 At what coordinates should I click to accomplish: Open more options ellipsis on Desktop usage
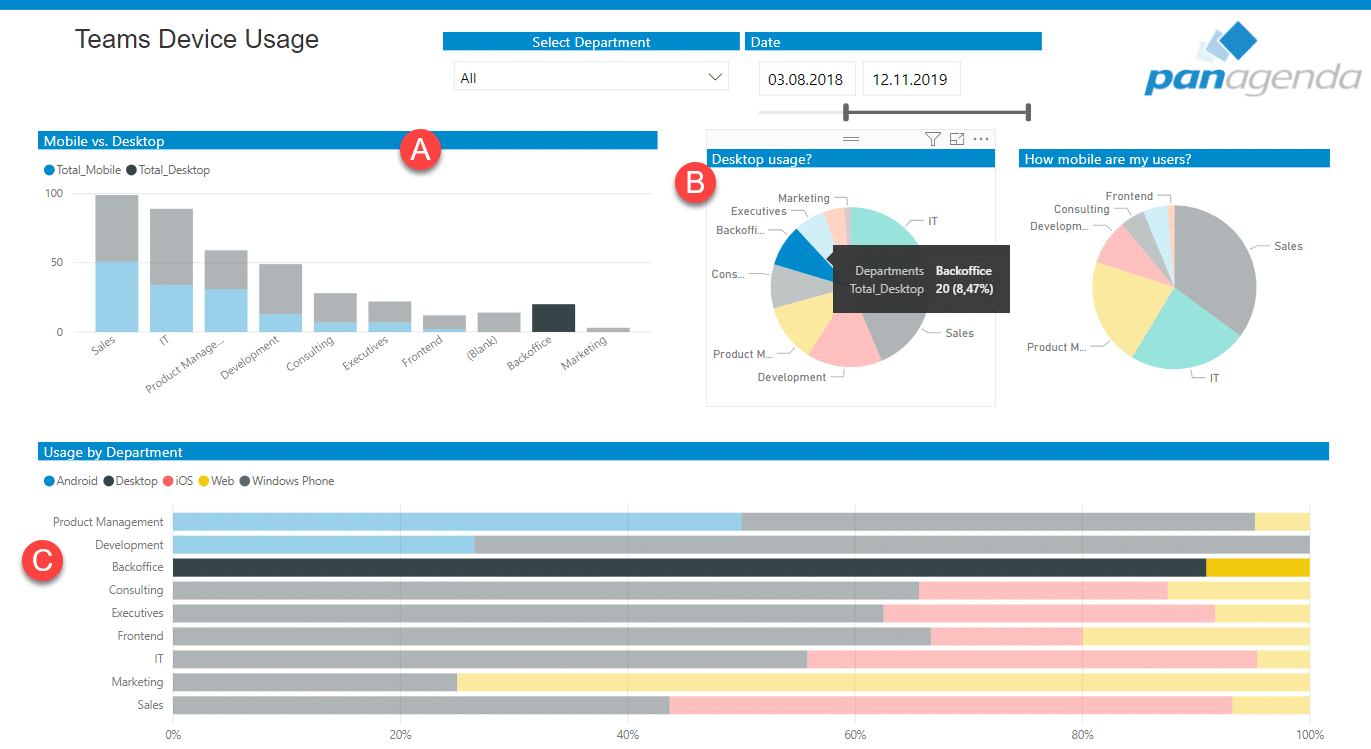click(981, 140)
